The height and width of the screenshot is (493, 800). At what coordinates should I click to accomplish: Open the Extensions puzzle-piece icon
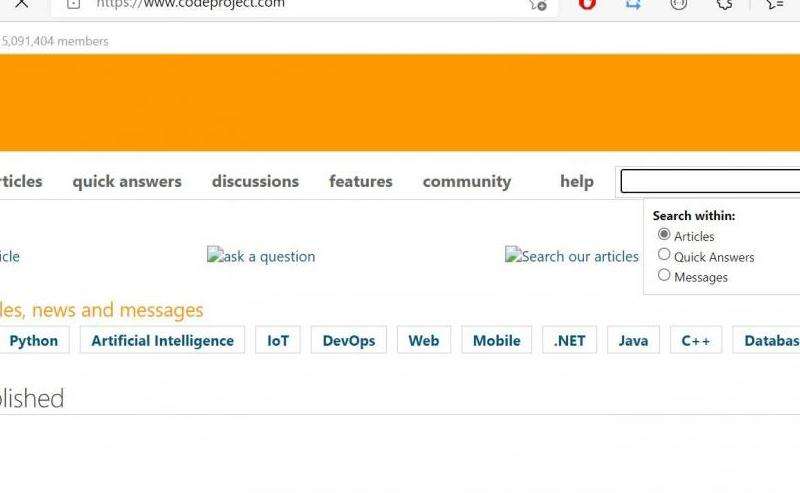point(724,4)
